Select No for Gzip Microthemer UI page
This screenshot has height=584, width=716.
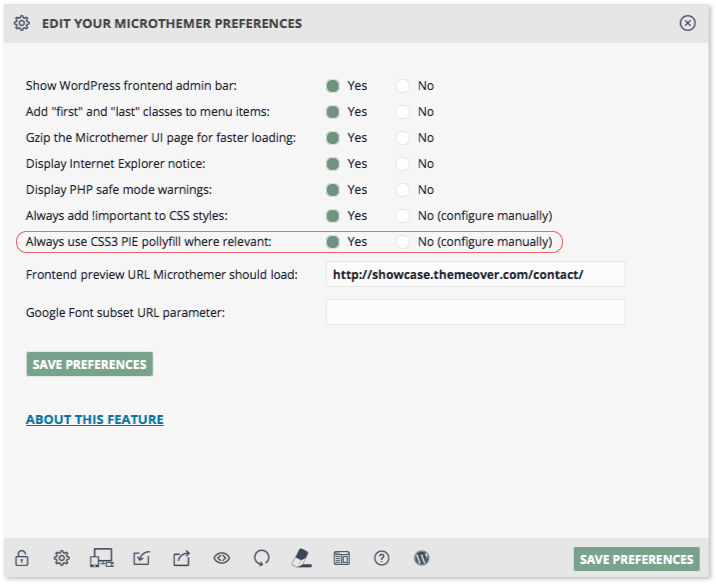pos(403,138)
